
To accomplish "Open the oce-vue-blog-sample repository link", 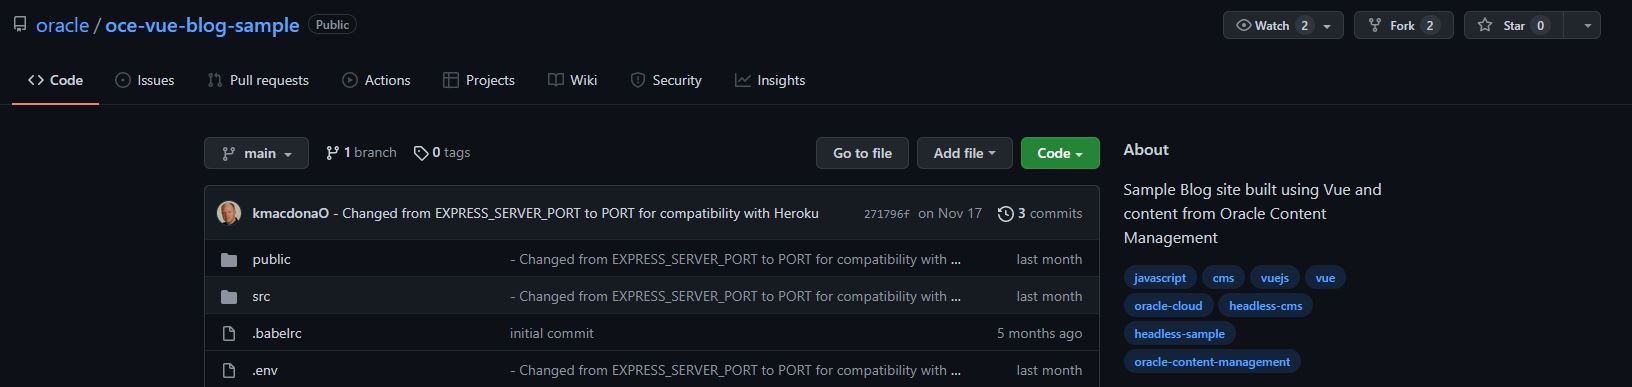I will (202, 25).
